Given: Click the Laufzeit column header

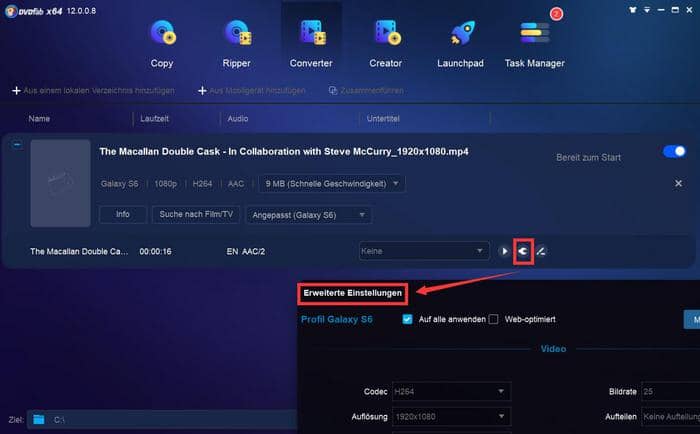Looking at the screenshot, I should coord(154,119).
